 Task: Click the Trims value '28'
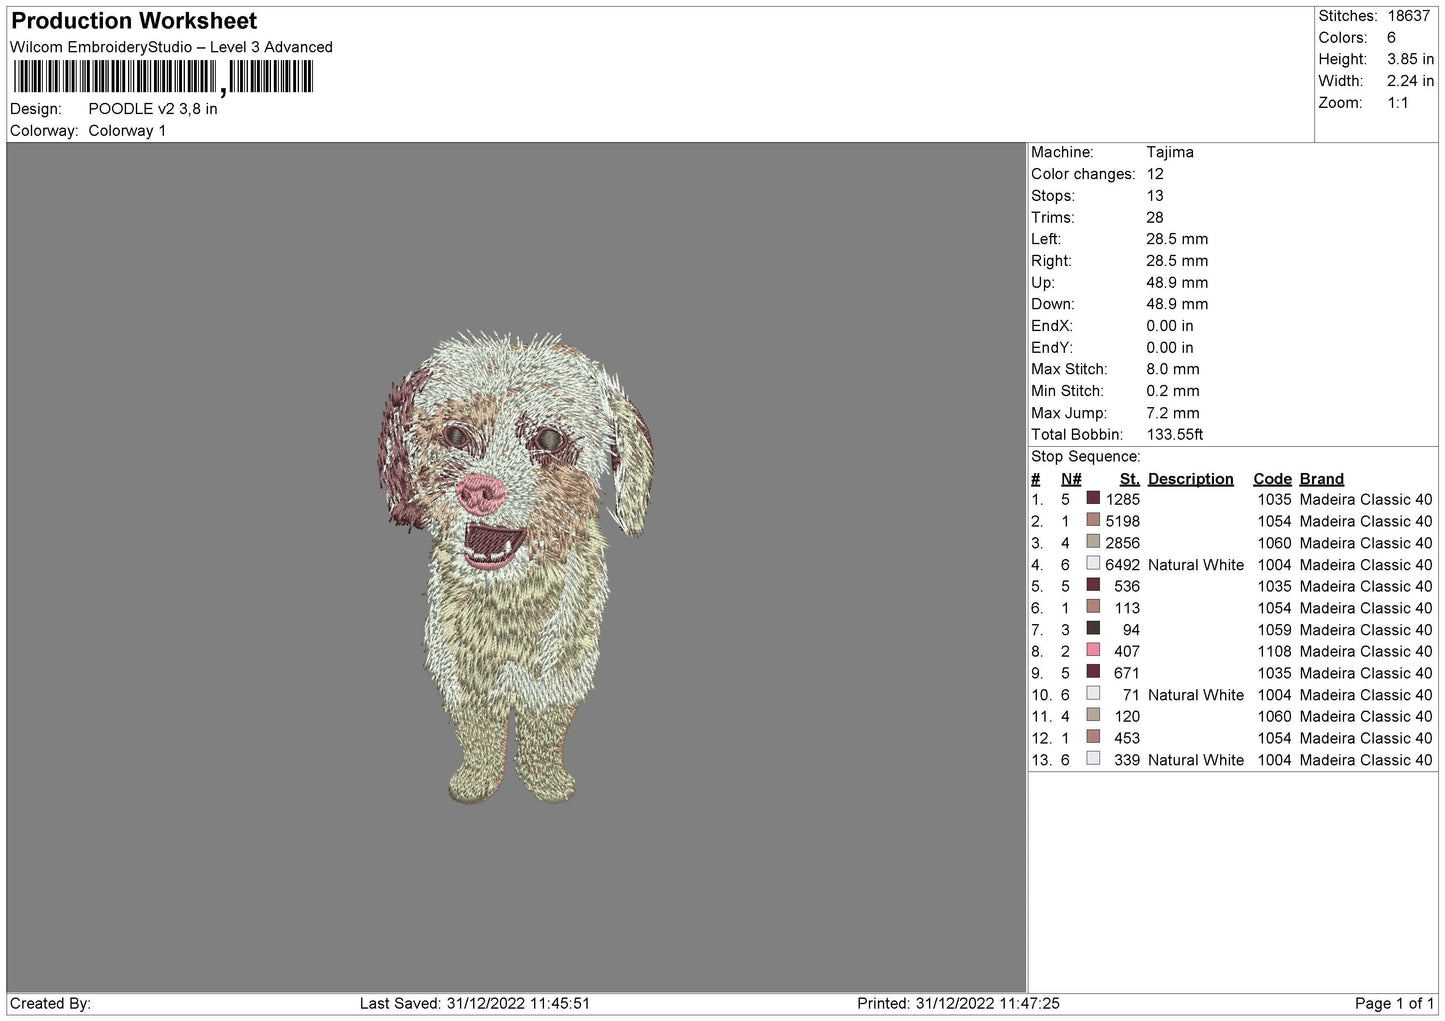pyautogui.click(x=1155, y=217)
